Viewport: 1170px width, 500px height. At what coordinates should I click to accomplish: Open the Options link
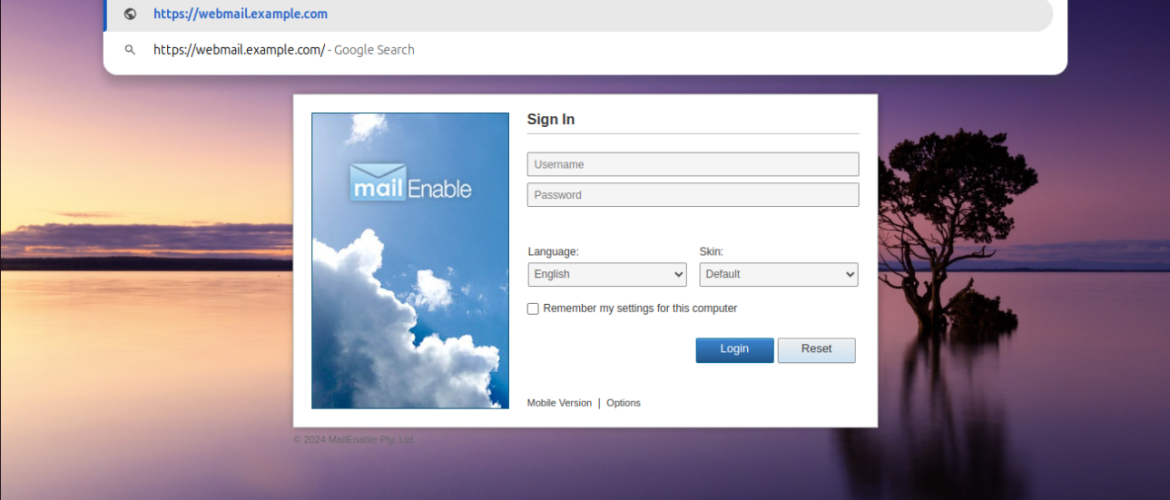[x=623, y=403]
